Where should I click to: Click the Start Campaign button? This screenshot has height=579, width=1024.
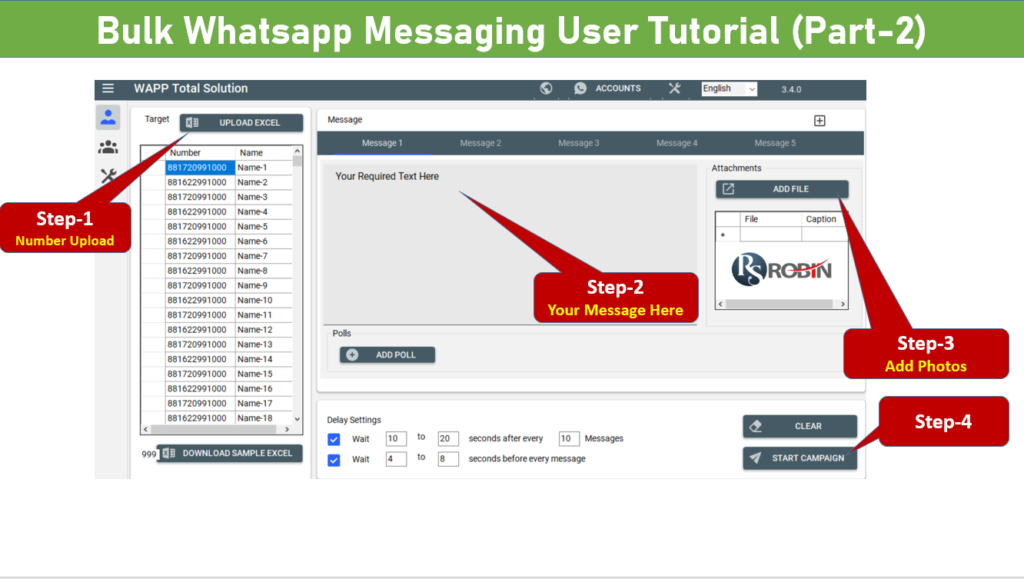[800, 458]
